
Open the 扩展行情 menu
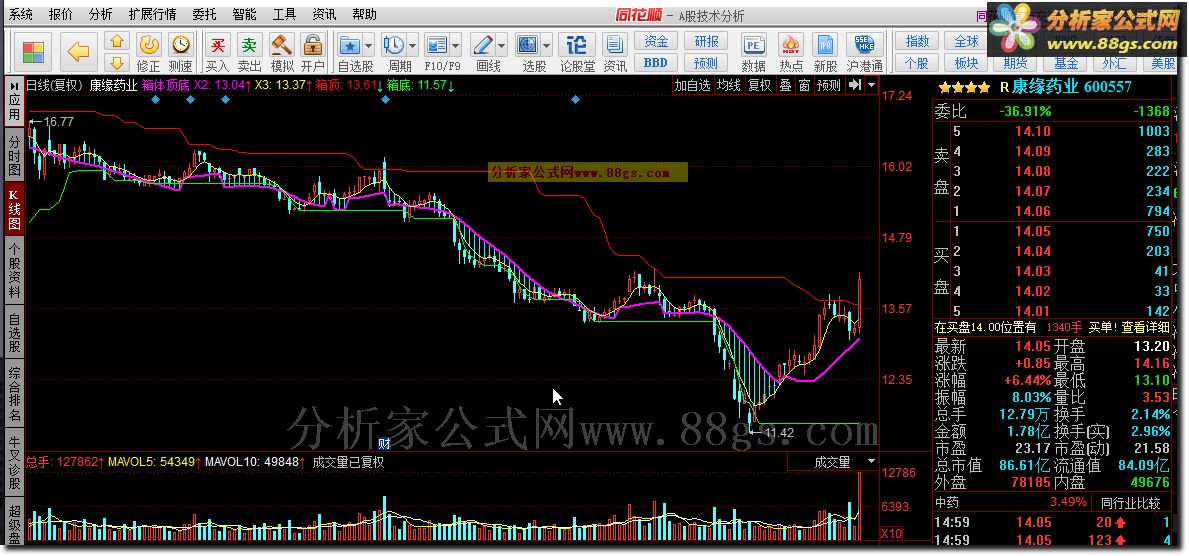[152, 14]
